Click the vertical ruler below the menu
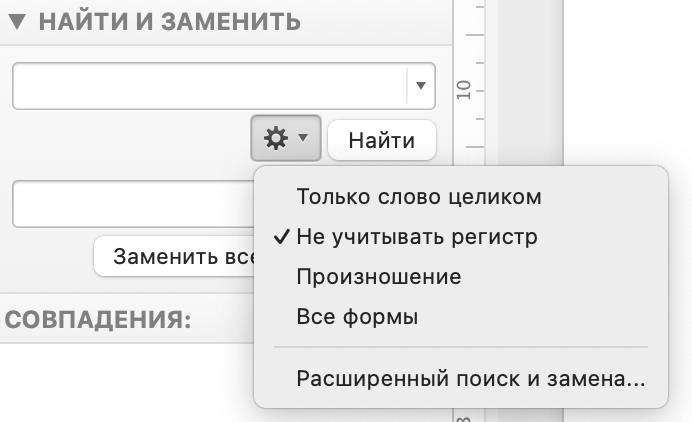This screenshot has height=422, width=692. click(463, 416)
